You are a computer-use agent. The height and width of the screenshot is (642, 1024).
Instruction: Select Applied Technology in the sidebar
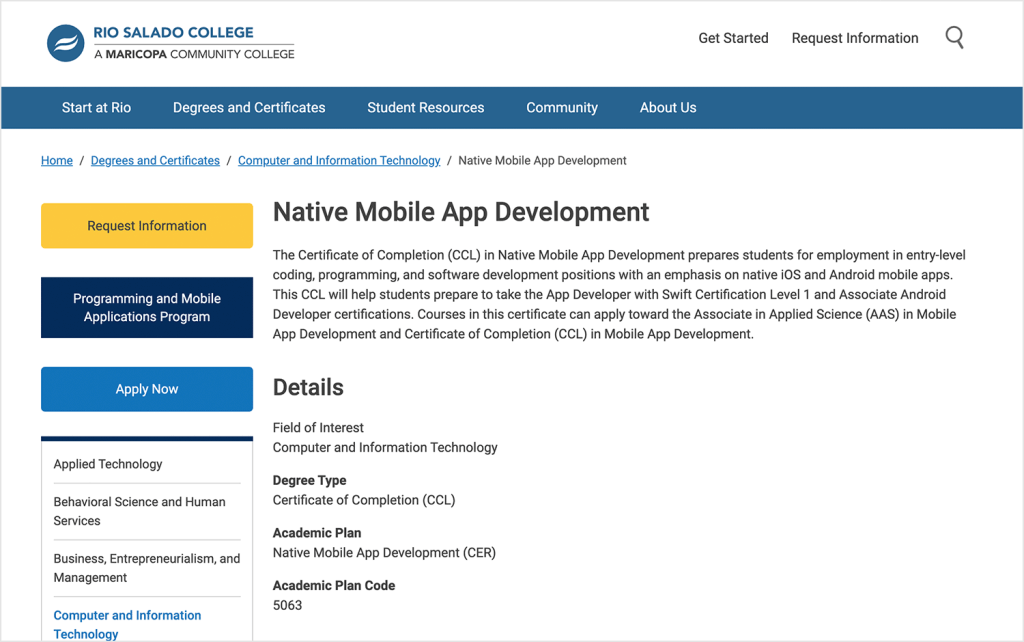(x=107, y=464)
